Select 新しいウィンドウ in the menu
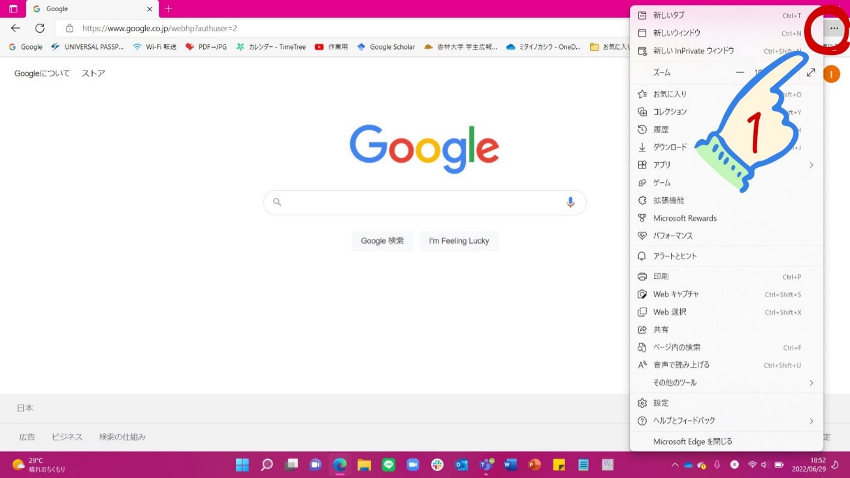The image size is (850, 478). coord(726,33)
